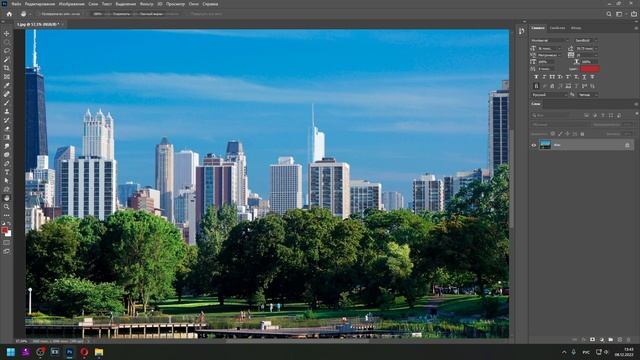Click the 100% zoom button
640x360 pixels.
pyautogui.click(x=98, y=14)
